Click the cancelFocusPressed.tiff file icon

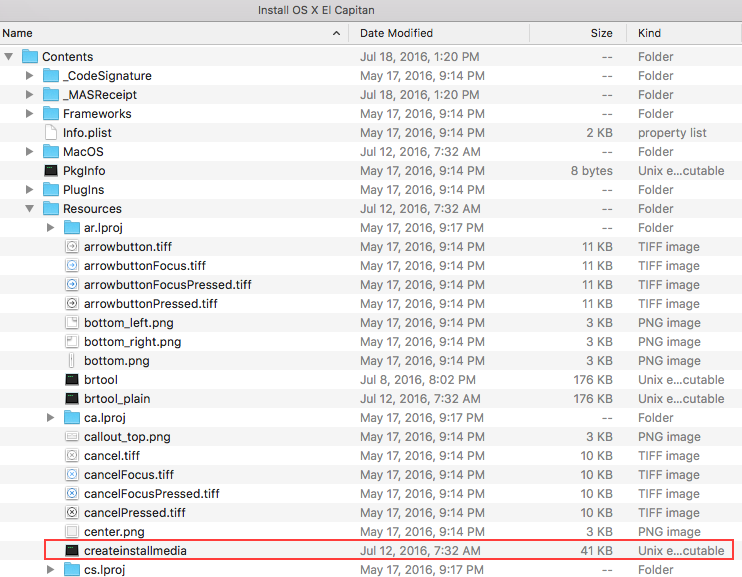click(x=71, y=493)
